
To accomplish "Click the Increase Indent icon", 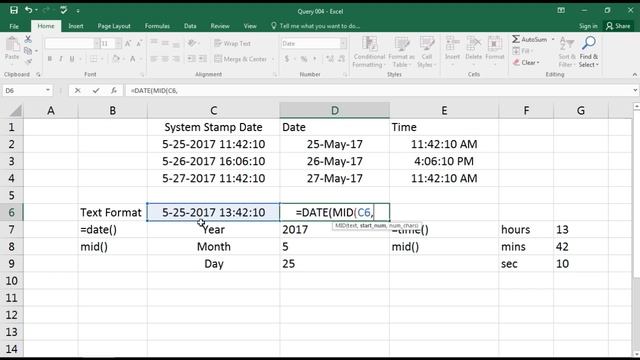I will click(203, 59).
